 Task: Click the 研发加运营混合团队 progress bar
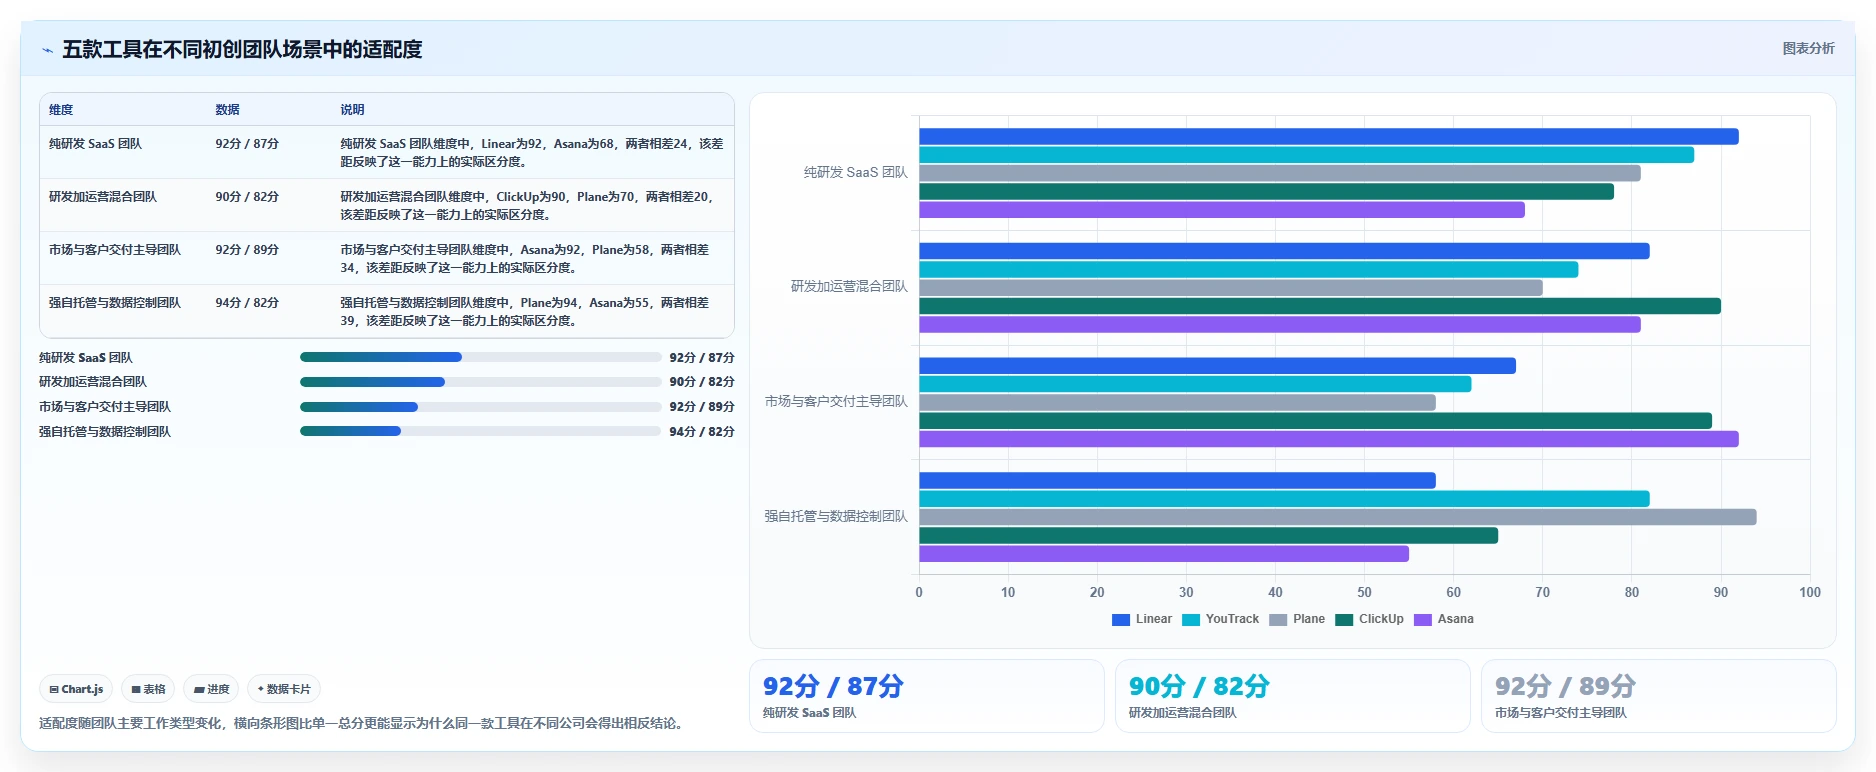coord(480,382)
